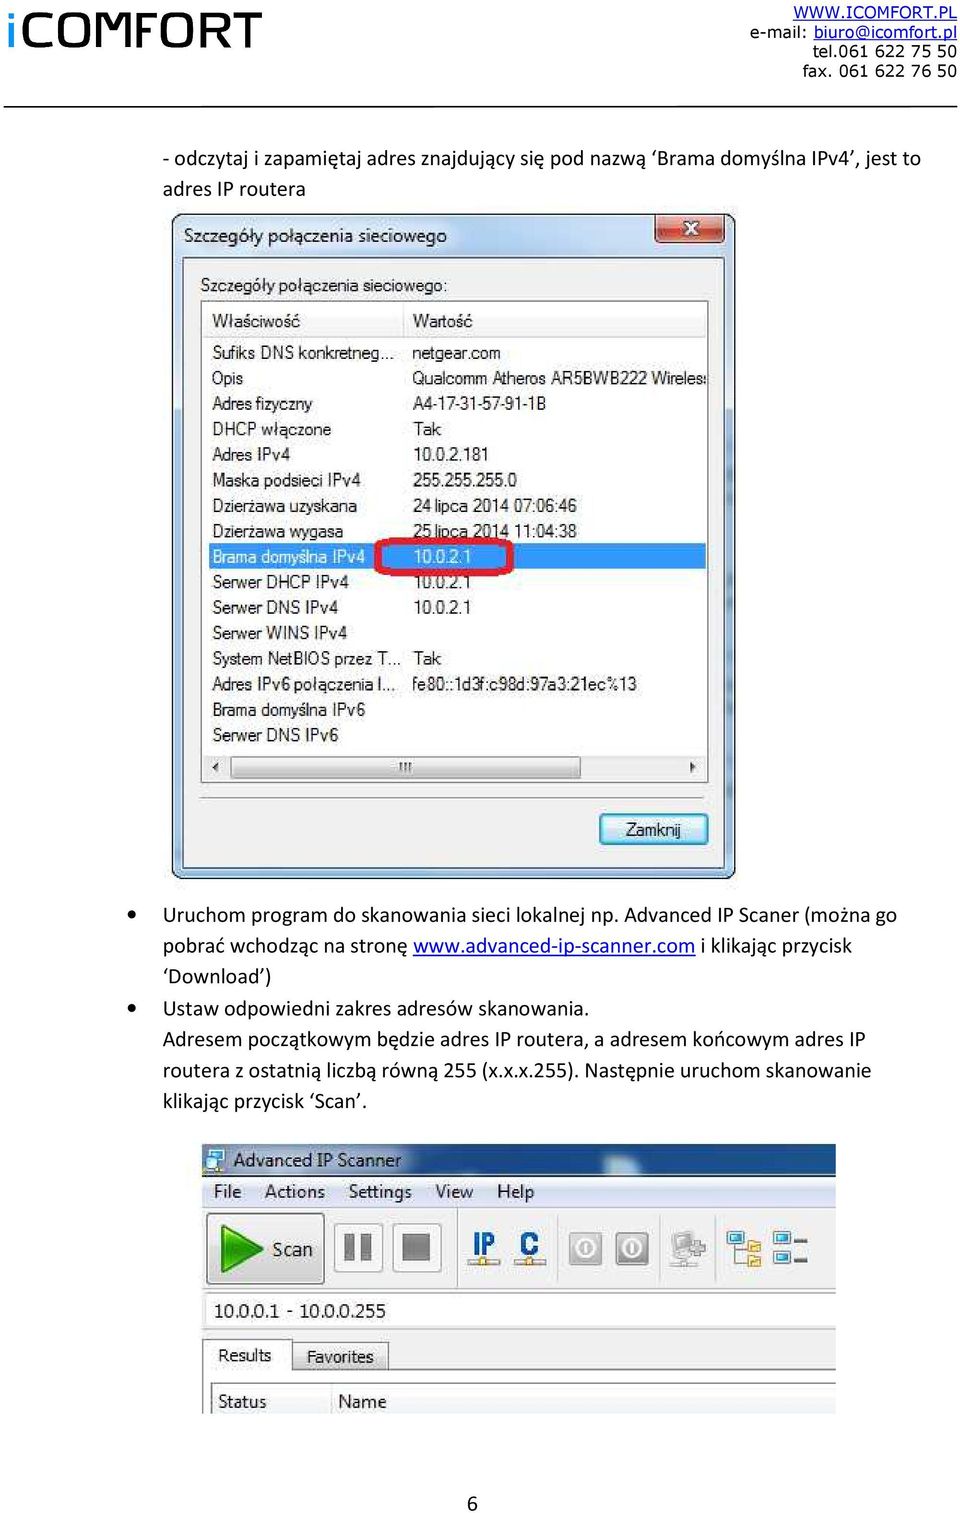Click left arrow of horizontal scrollbar
This screenshot has width=960, height=1513.
click(215, 767)
